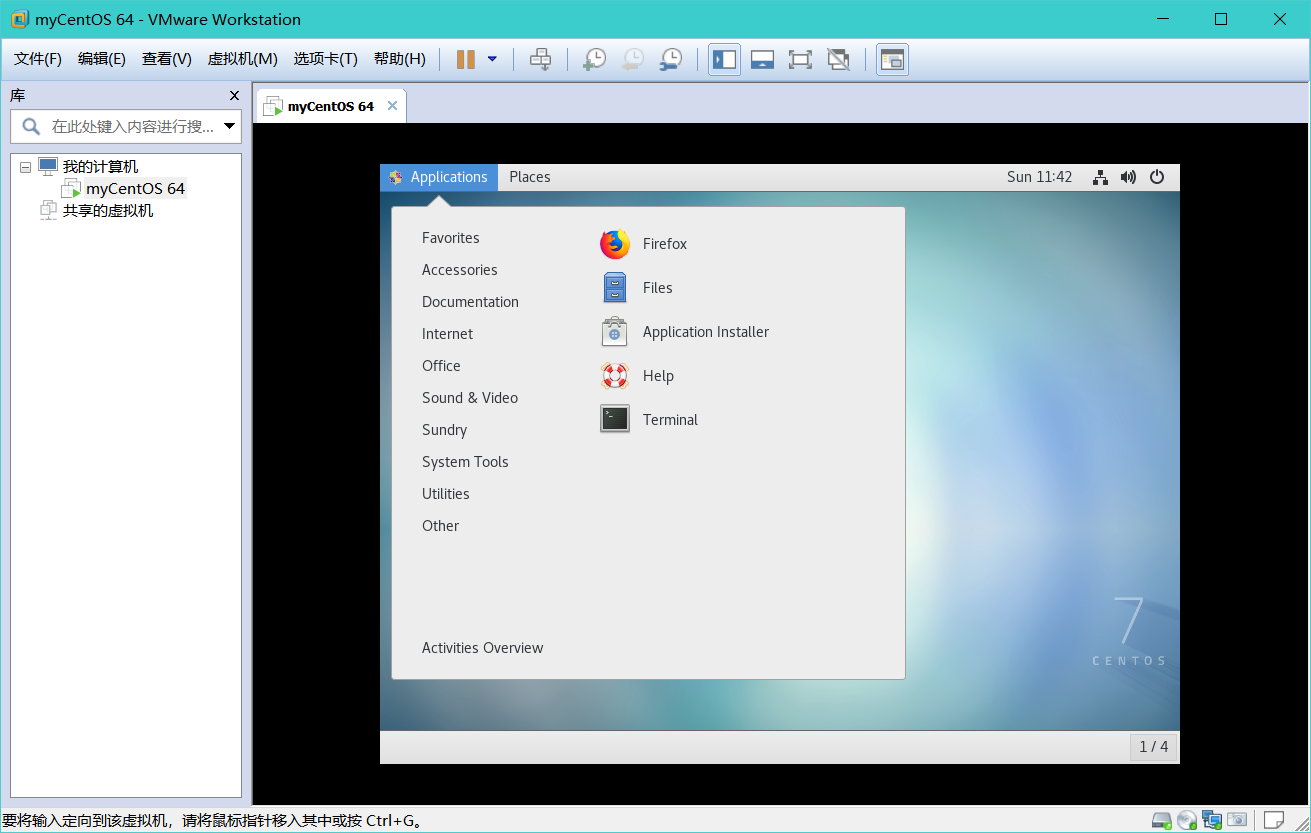The image size is (1311, 833).
Task: Click the Help lifebuoy icon
Action: pyautogui.click(x=615, y=376)
